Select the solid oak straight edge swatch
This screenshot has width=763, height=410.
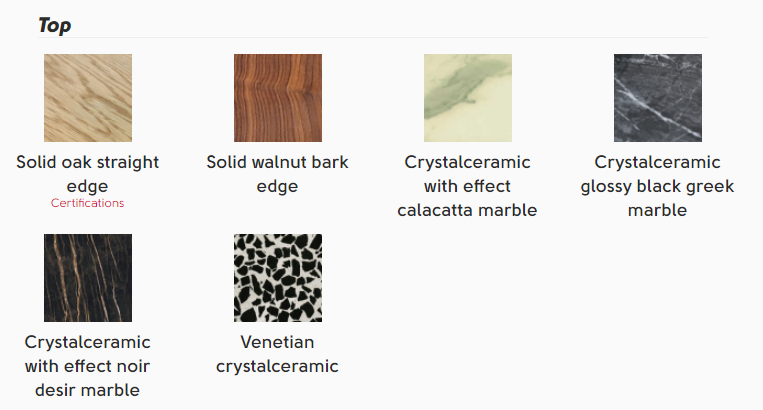click(88, 98)
